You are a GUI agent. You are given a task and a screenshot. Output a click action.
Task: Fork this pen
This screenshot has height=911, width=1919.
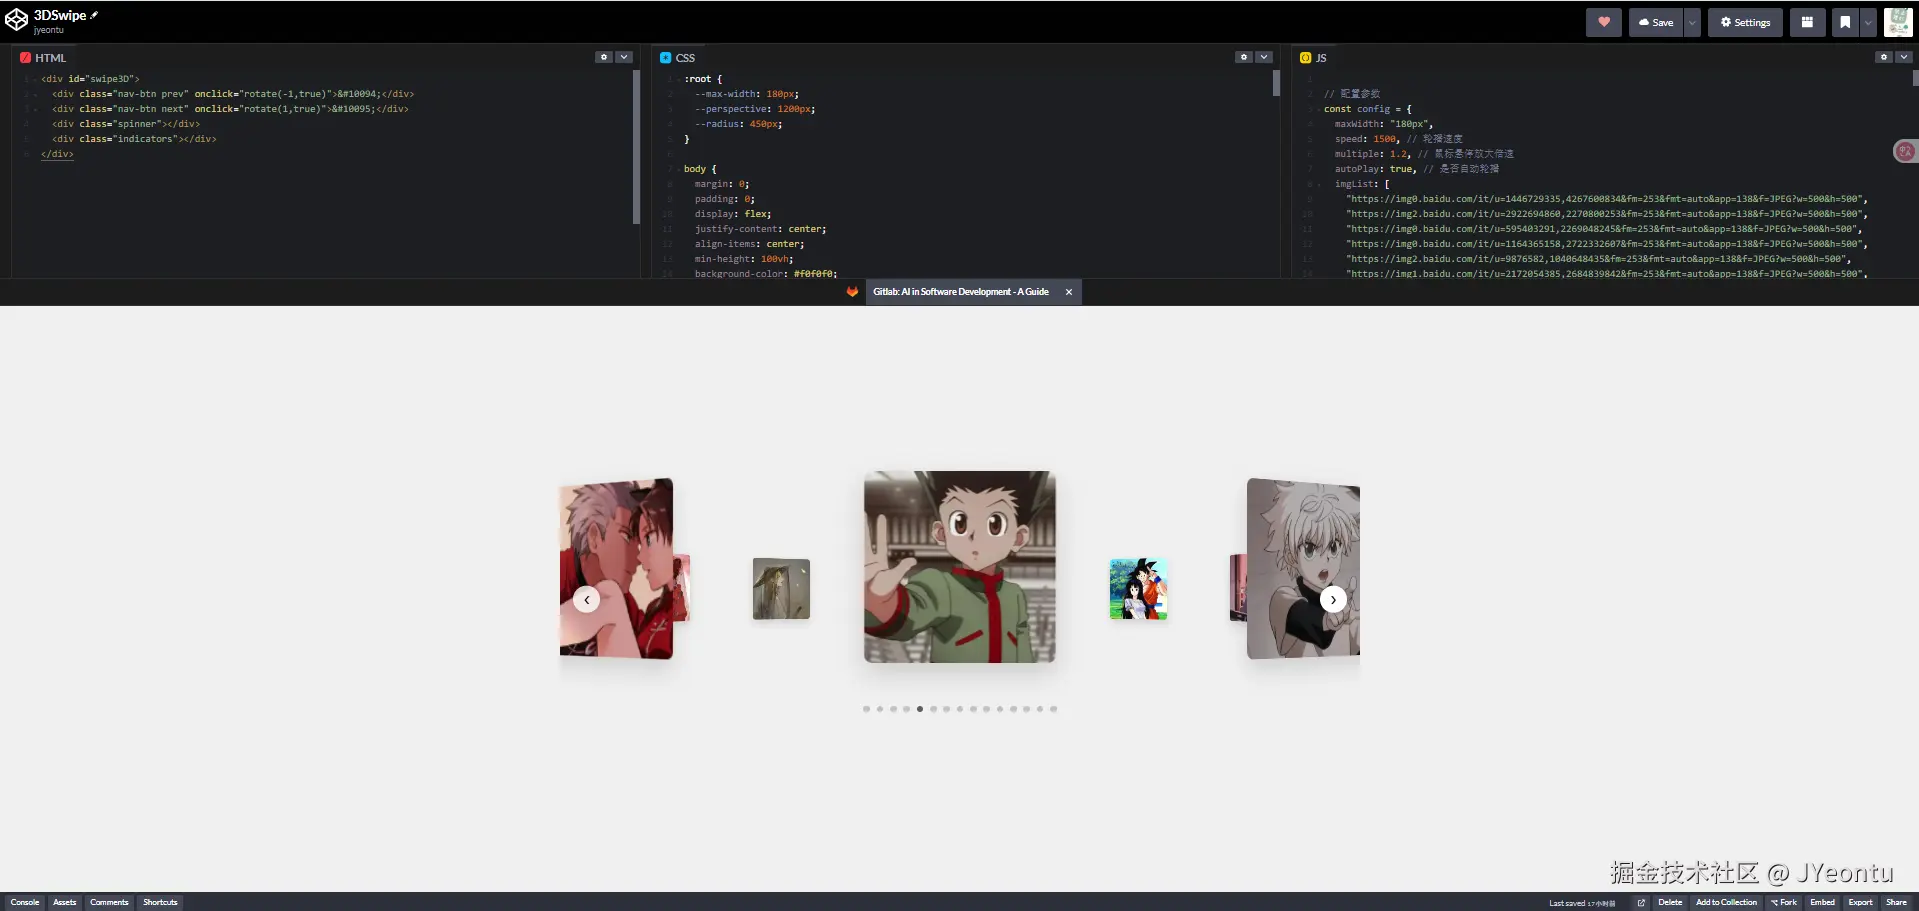point(1784,902)
